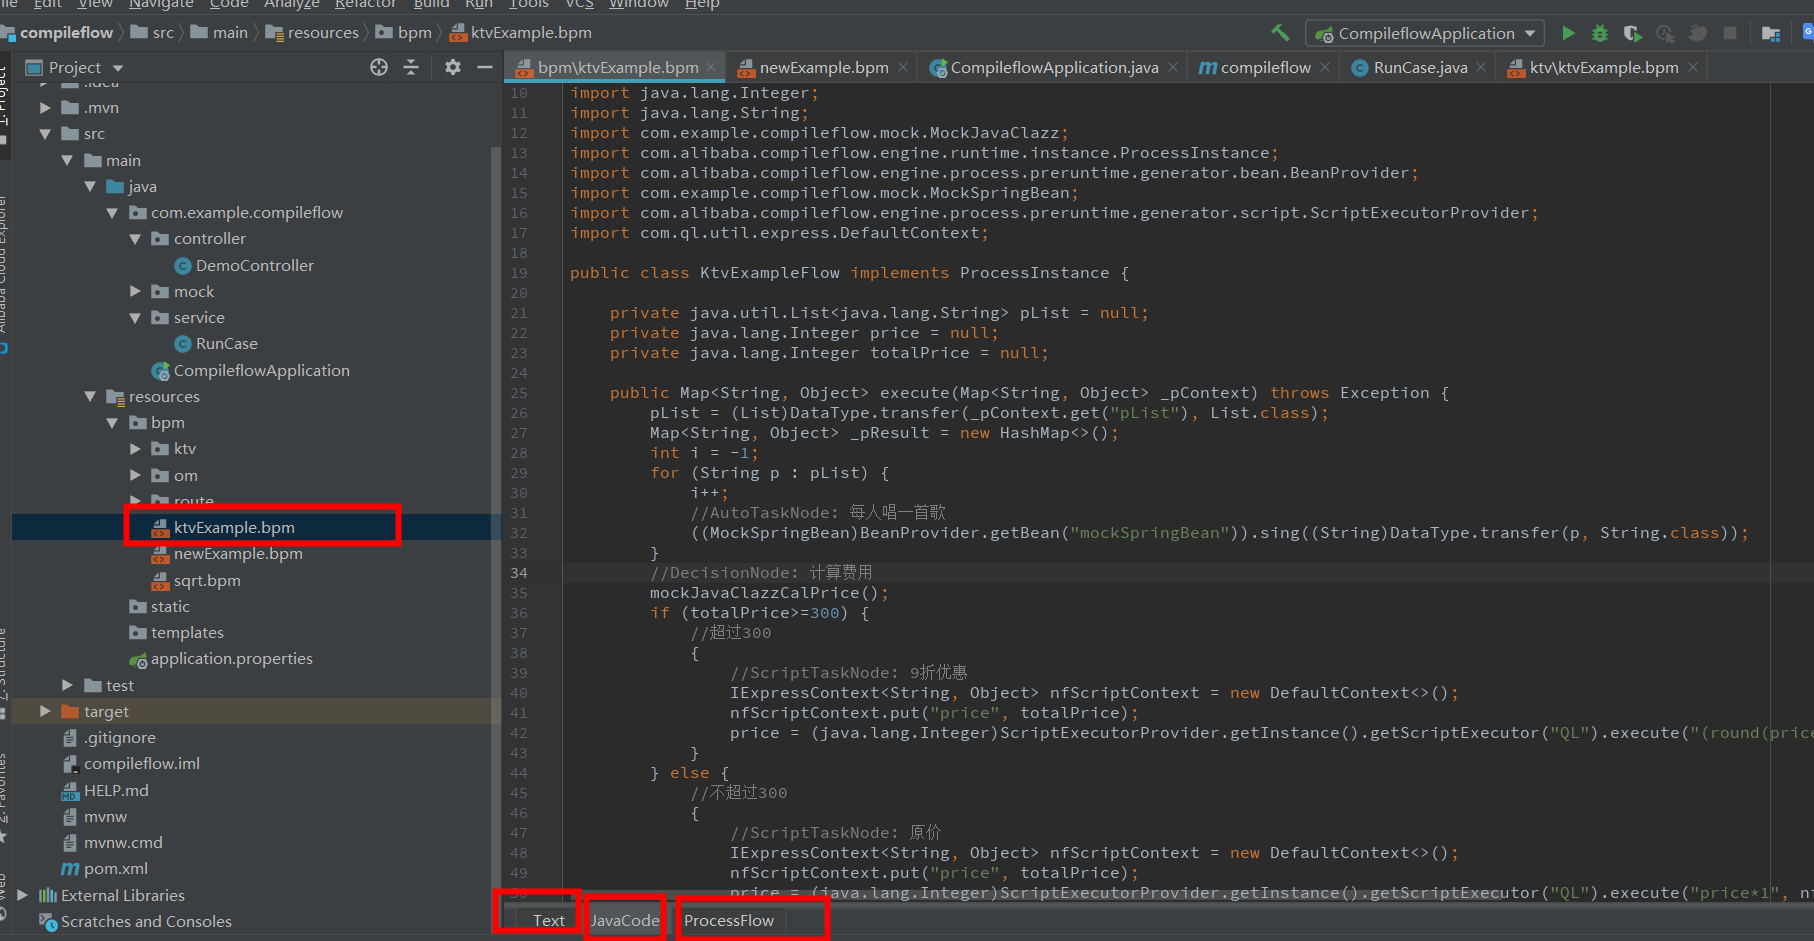This screenshot has height=941, width=1814.
Task: Close the CompileflowApplication.java tab
Action: [x=1173, y=67]
